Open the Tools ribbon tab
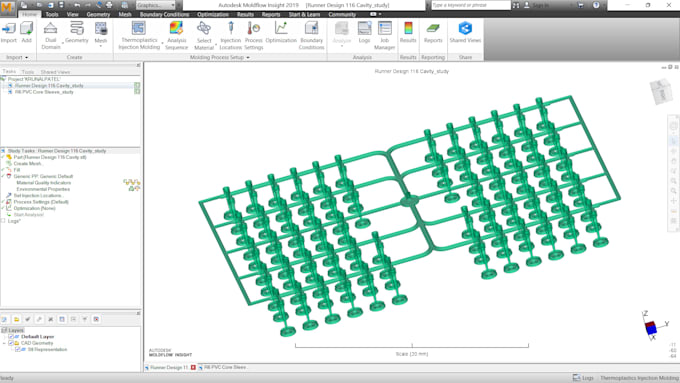680x383 pixels. click(x=52, y=14)
